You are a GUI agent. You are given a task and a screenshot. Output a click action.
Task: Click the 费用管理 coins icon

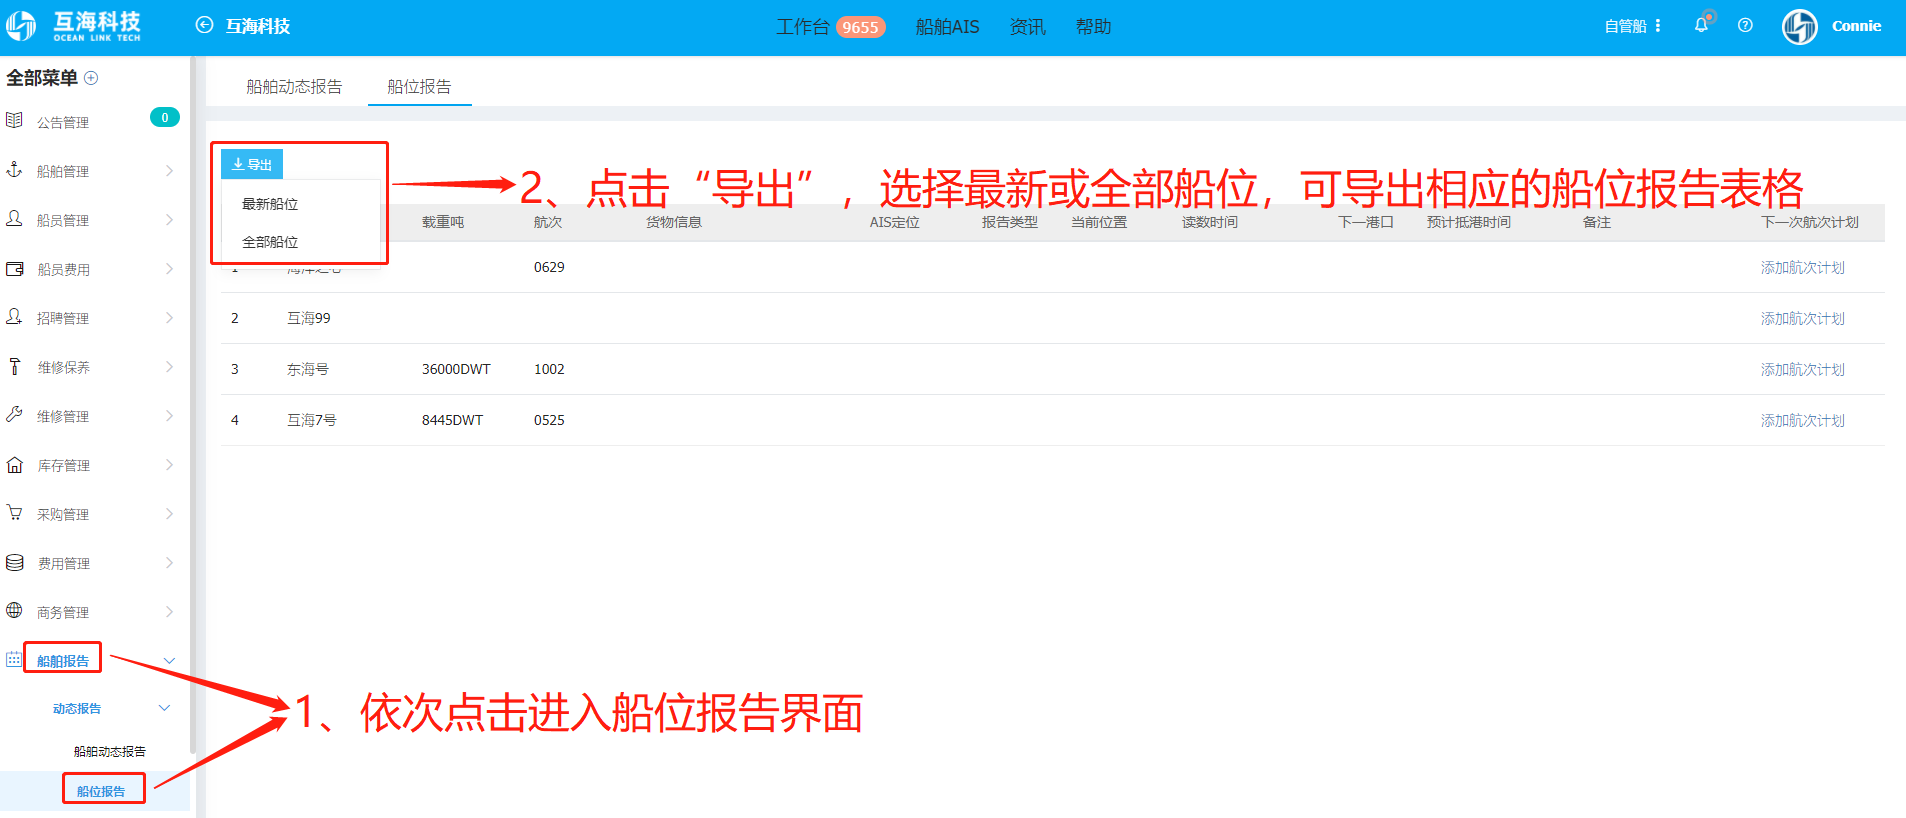(14, 562)
